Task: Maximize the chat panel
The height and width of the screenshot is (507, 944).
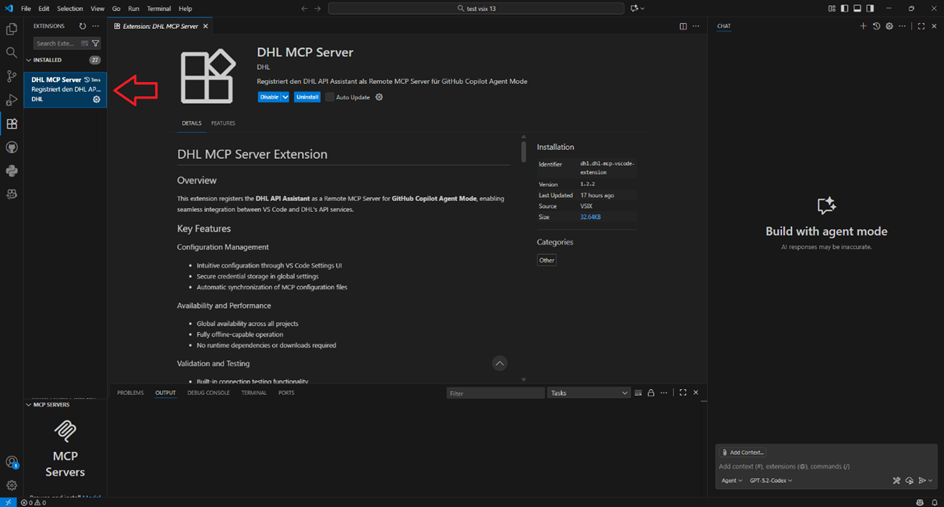Action: tap(921, 26)
